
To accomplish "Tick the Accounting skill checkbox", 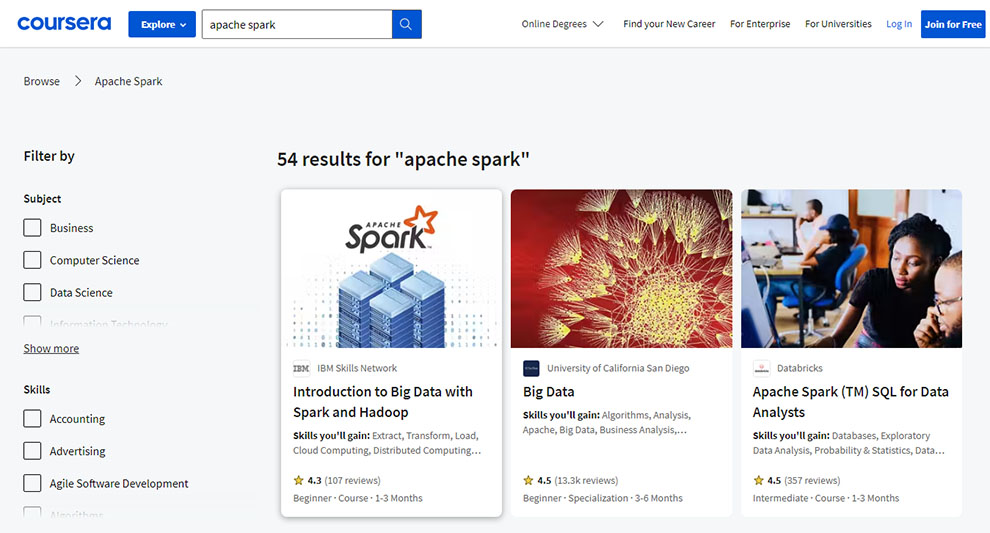I will tap(32, 419).
